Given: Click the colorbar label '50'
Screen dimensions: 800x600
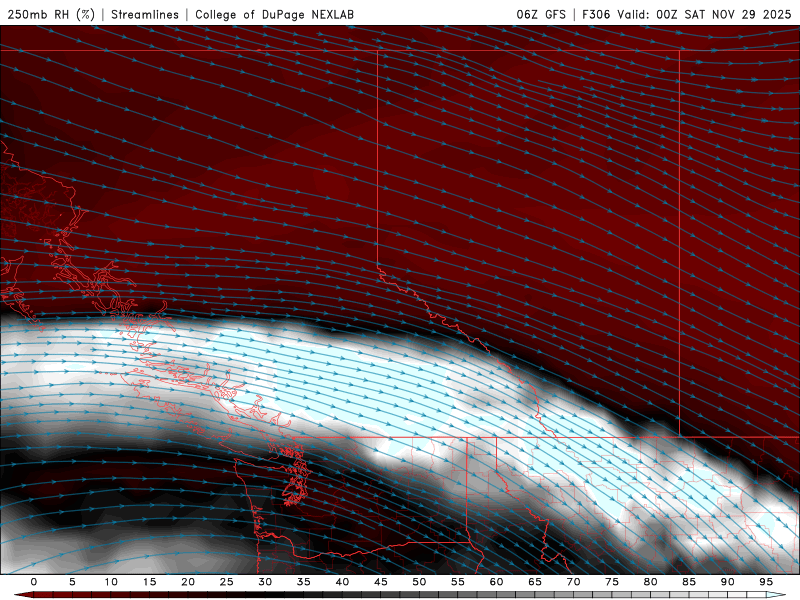Looking at the screenshot, I should [x=419, y=582].
